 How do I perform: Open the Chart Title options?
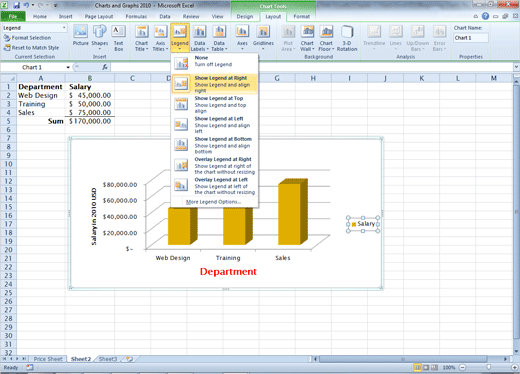coord(142,38)
